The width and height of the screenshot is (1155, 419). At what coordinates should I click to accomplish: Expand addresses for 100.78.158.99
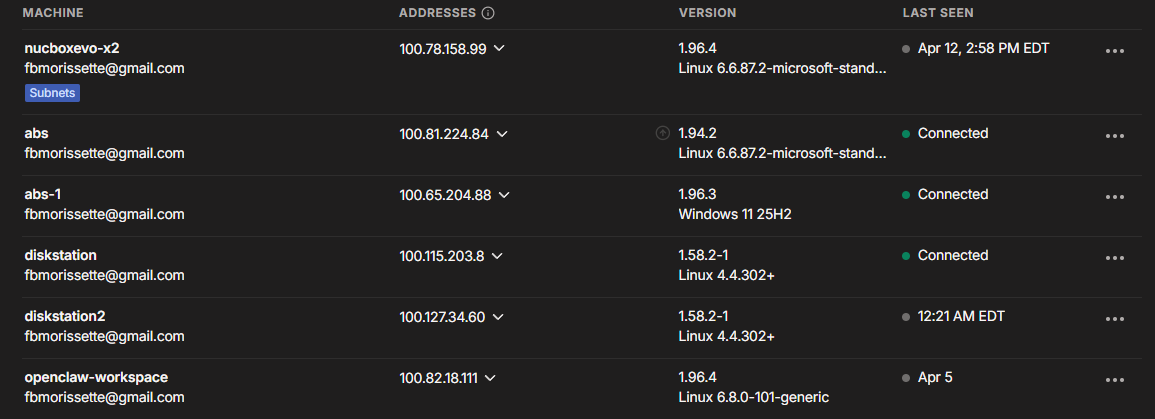pyautogui.click(x=499, y=49)
